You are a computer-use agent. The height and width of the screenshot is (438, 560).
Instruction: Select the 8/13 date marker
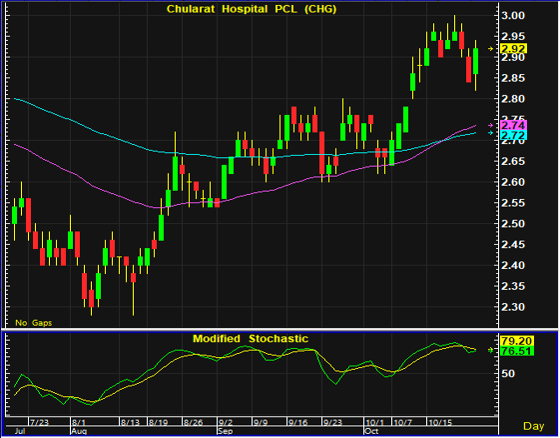click(x=130, y=423)
